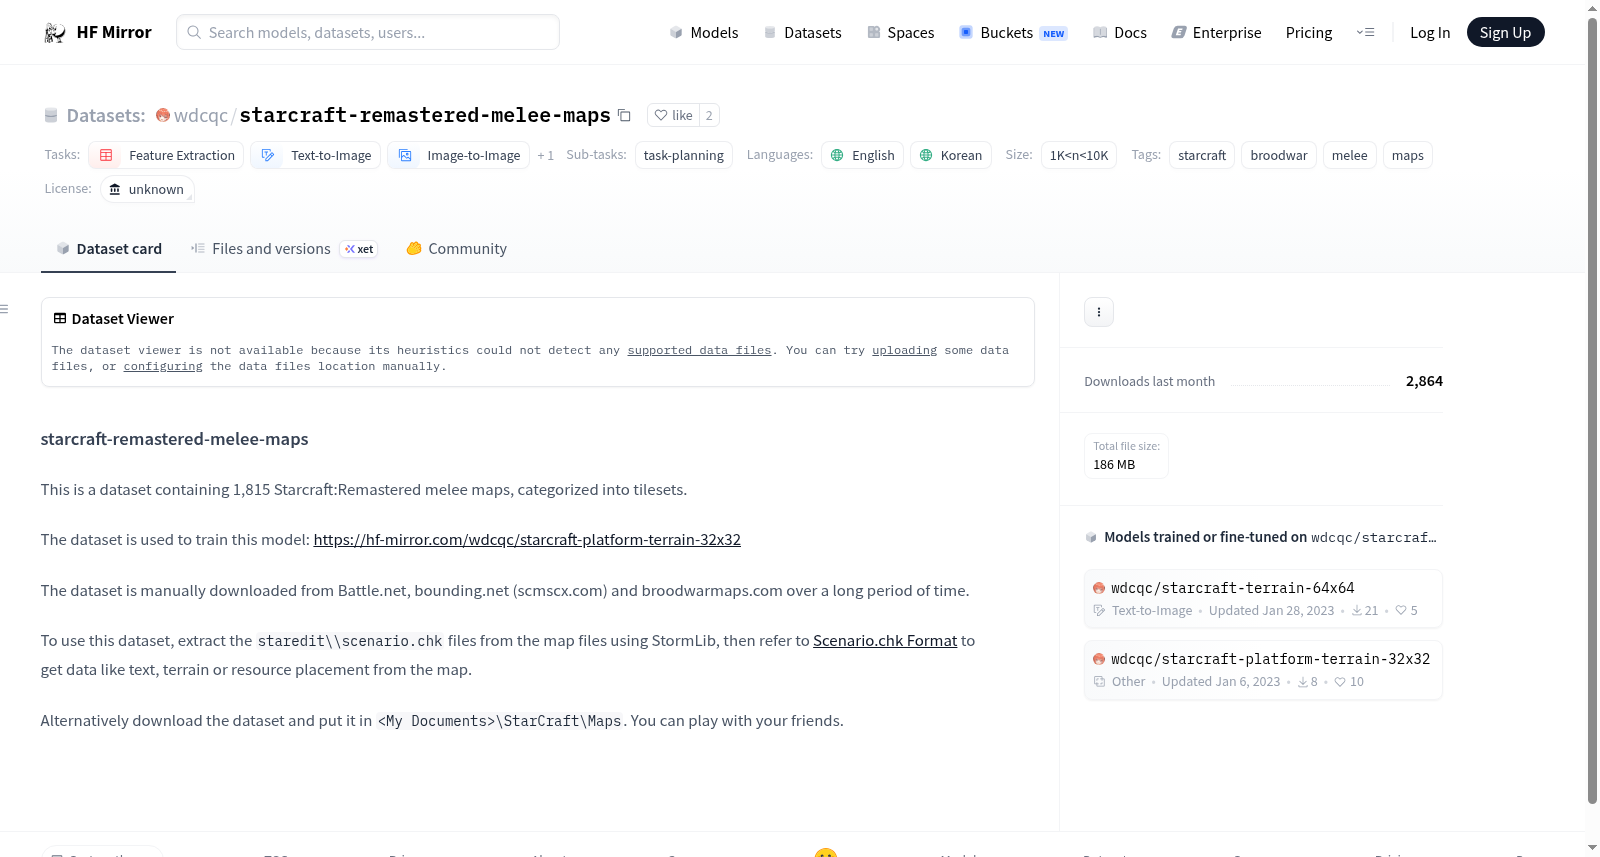Open the like count showing 2
Viewport: 1600px width, 857px height.
click(709, 115)
